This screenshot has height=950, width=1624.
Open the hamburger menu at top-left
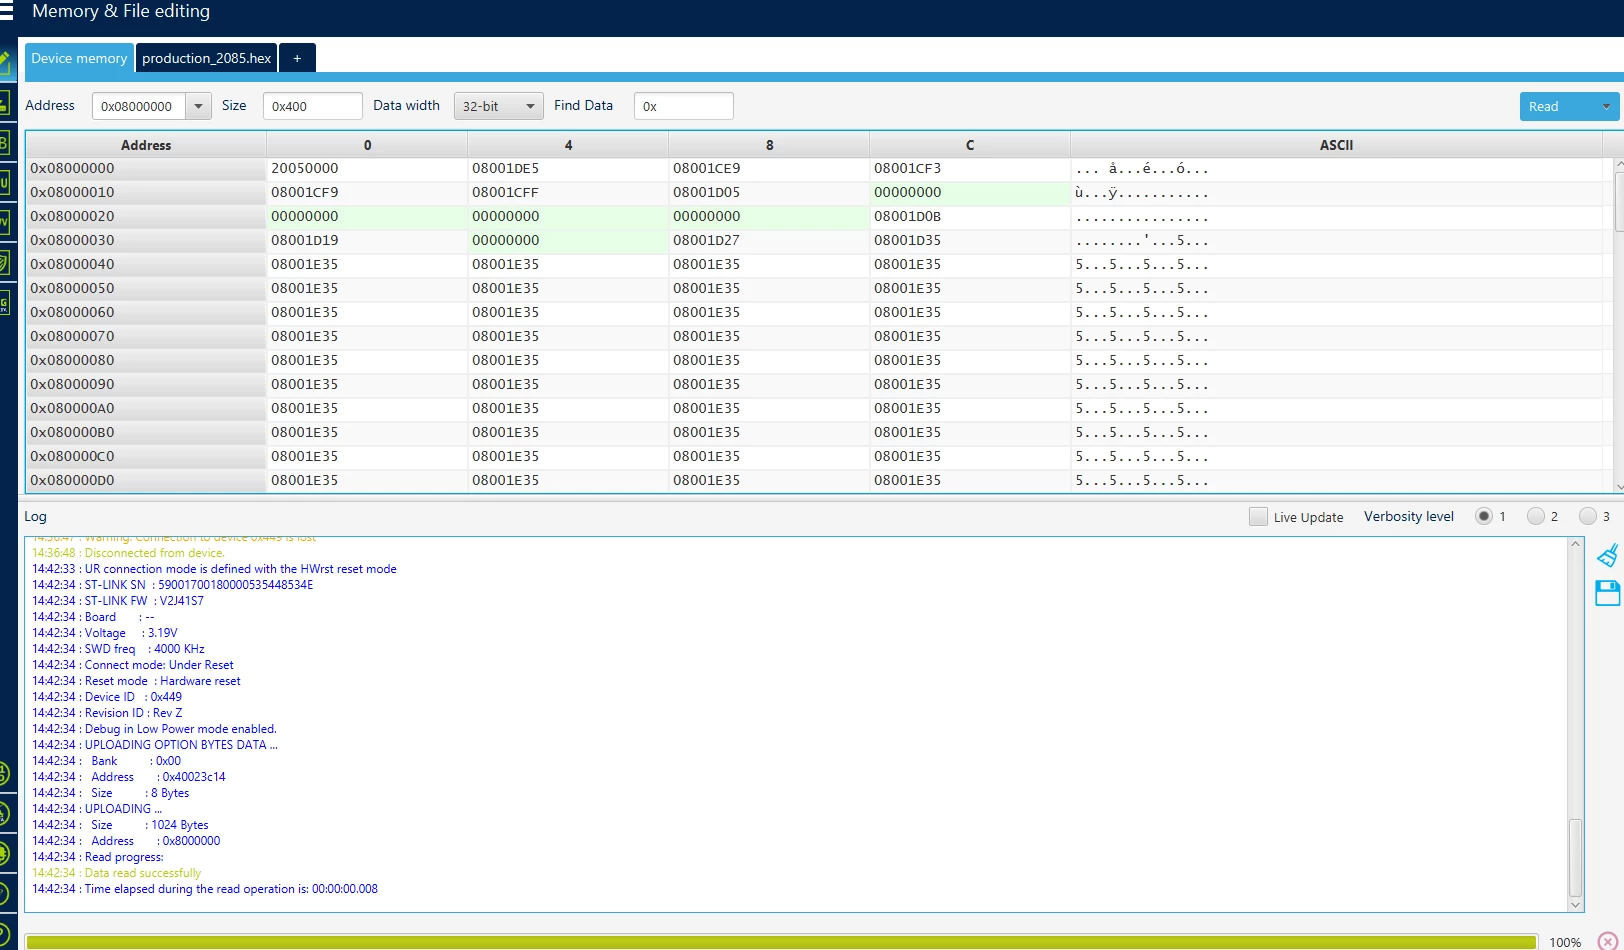pyautogui.click(x=6, y=12)
